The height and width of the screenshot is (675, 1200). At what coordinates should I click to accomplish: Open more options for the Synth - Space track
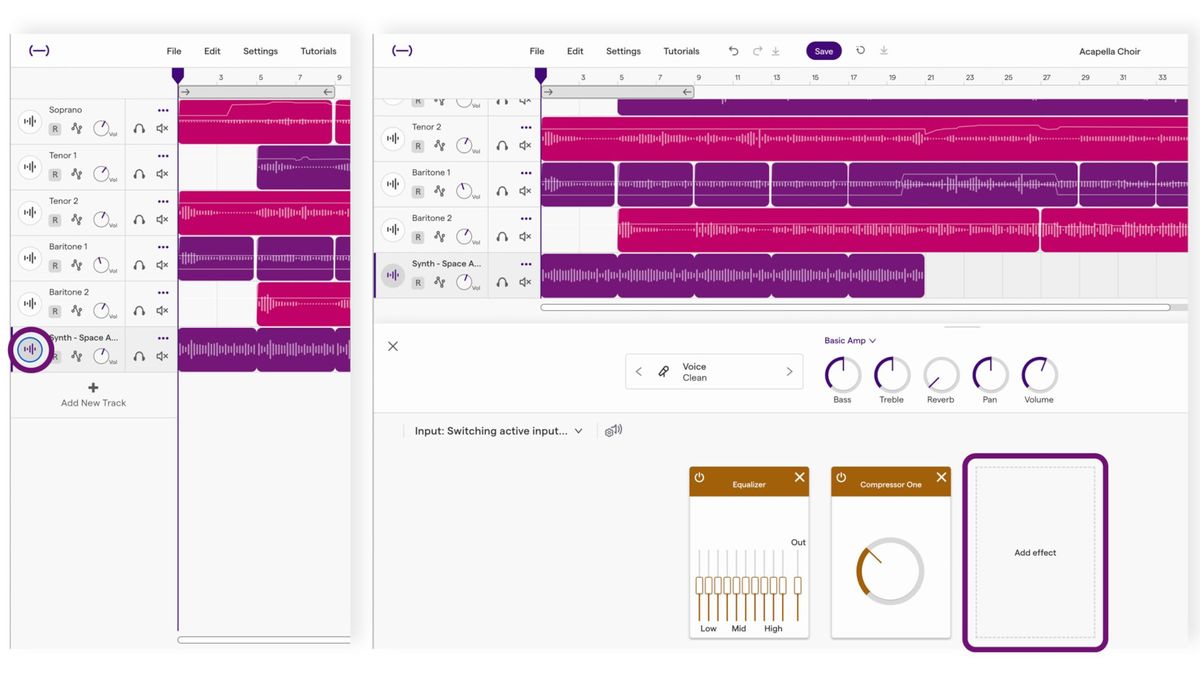point(162,337)
